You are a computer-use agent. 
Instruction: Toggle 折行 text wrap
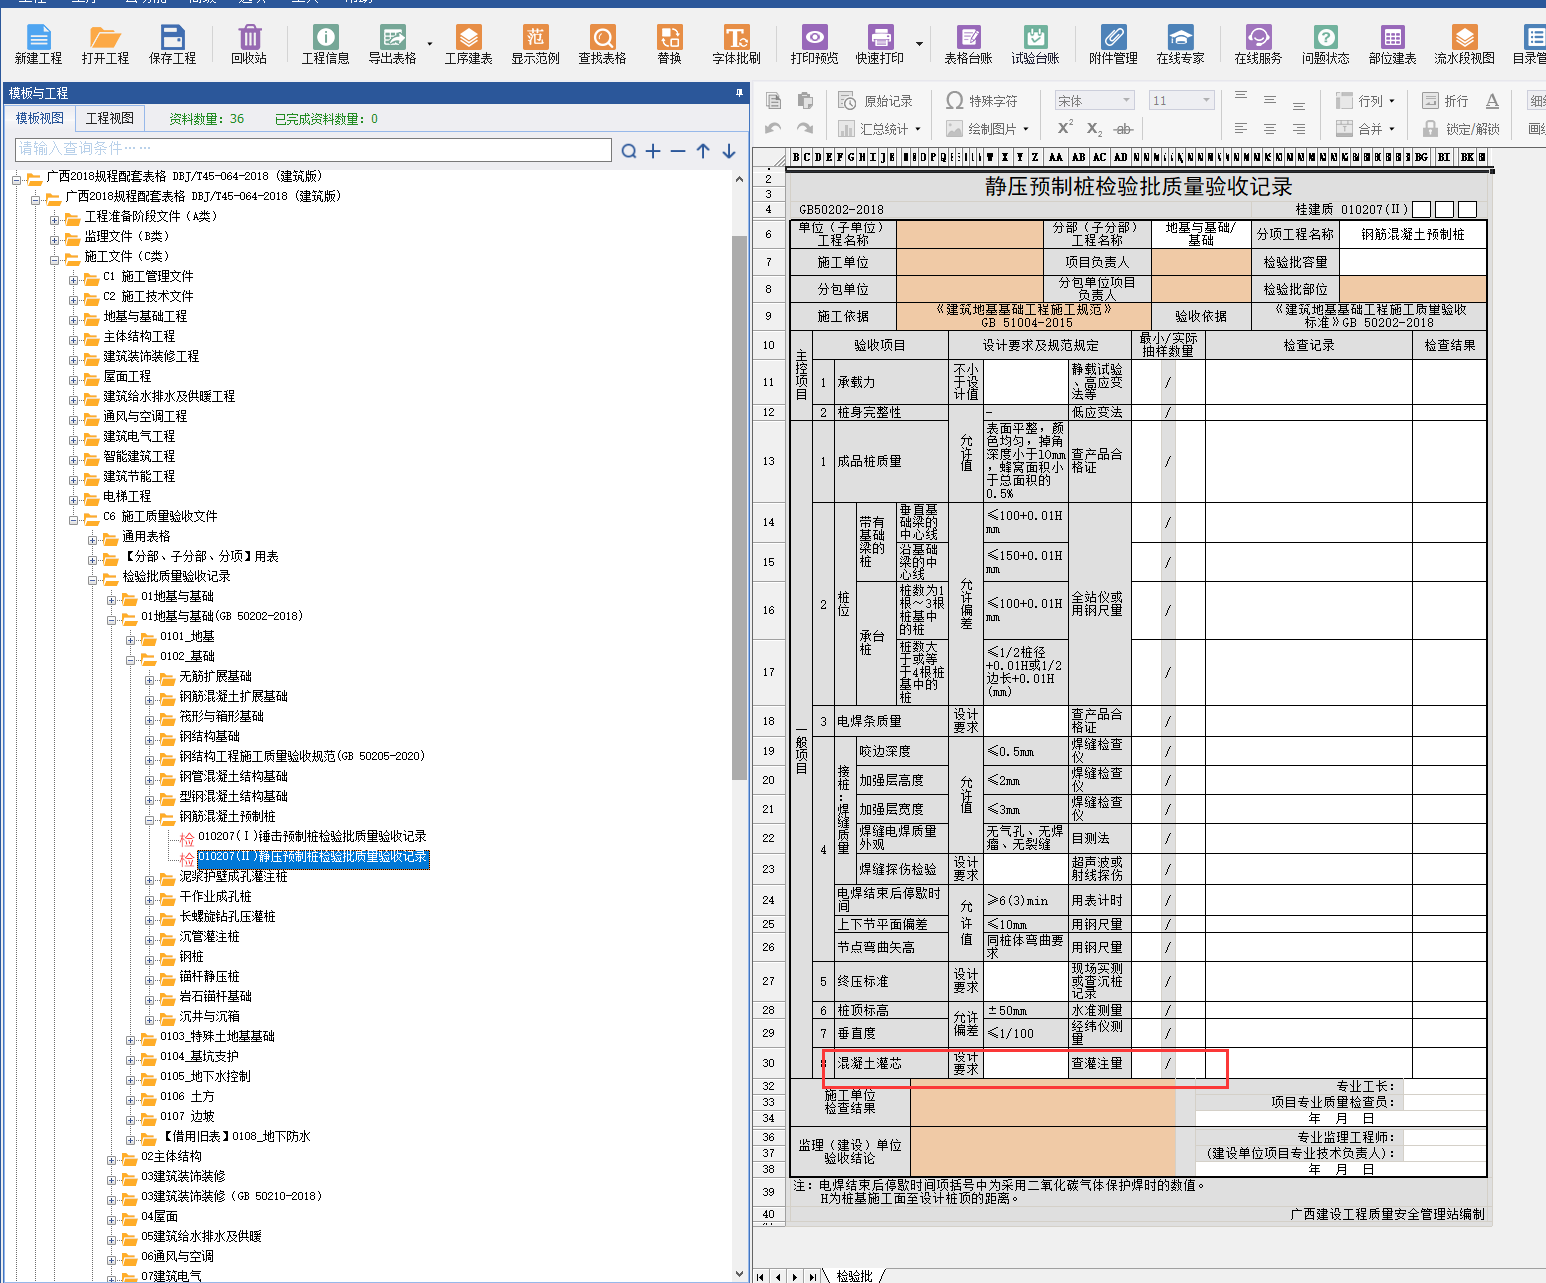[1445, 100]
